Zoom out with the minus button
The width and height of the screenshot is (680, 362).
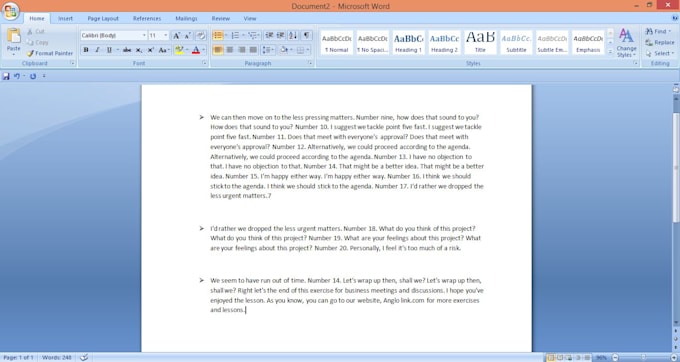615,358
